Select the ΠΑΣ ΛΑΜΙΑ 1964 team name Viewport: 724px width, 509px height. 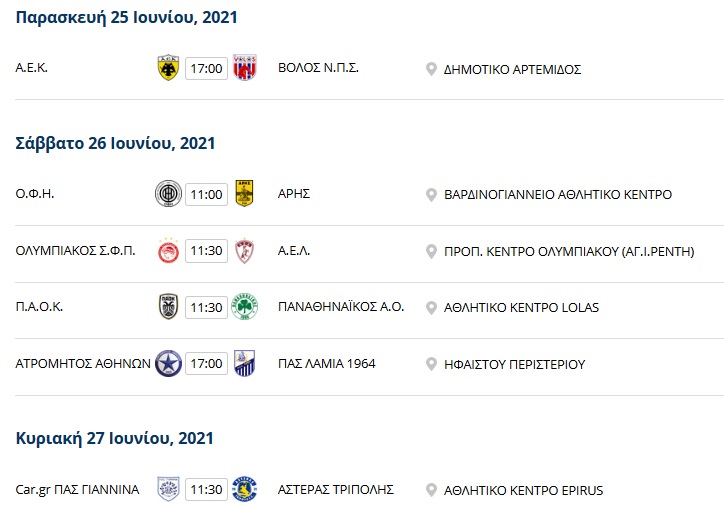(x=326, y=364)
